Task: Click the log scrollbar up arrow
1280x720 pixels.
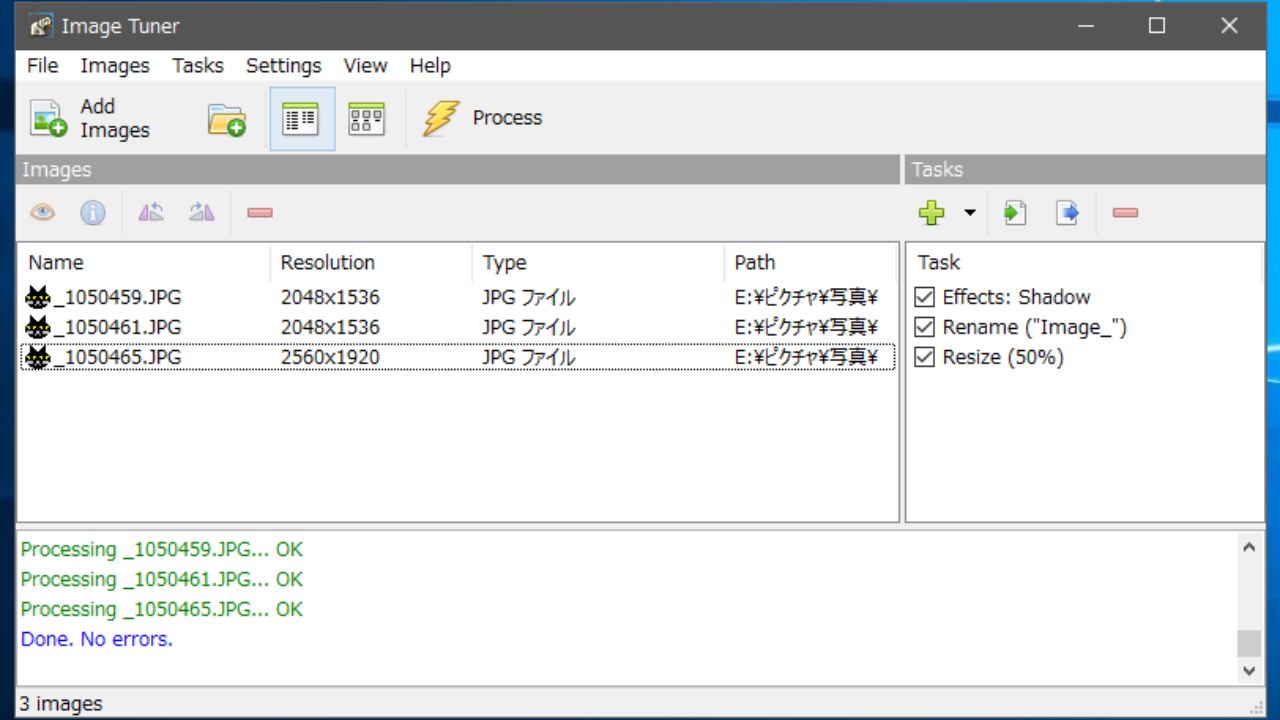Action: [1249, 546]
